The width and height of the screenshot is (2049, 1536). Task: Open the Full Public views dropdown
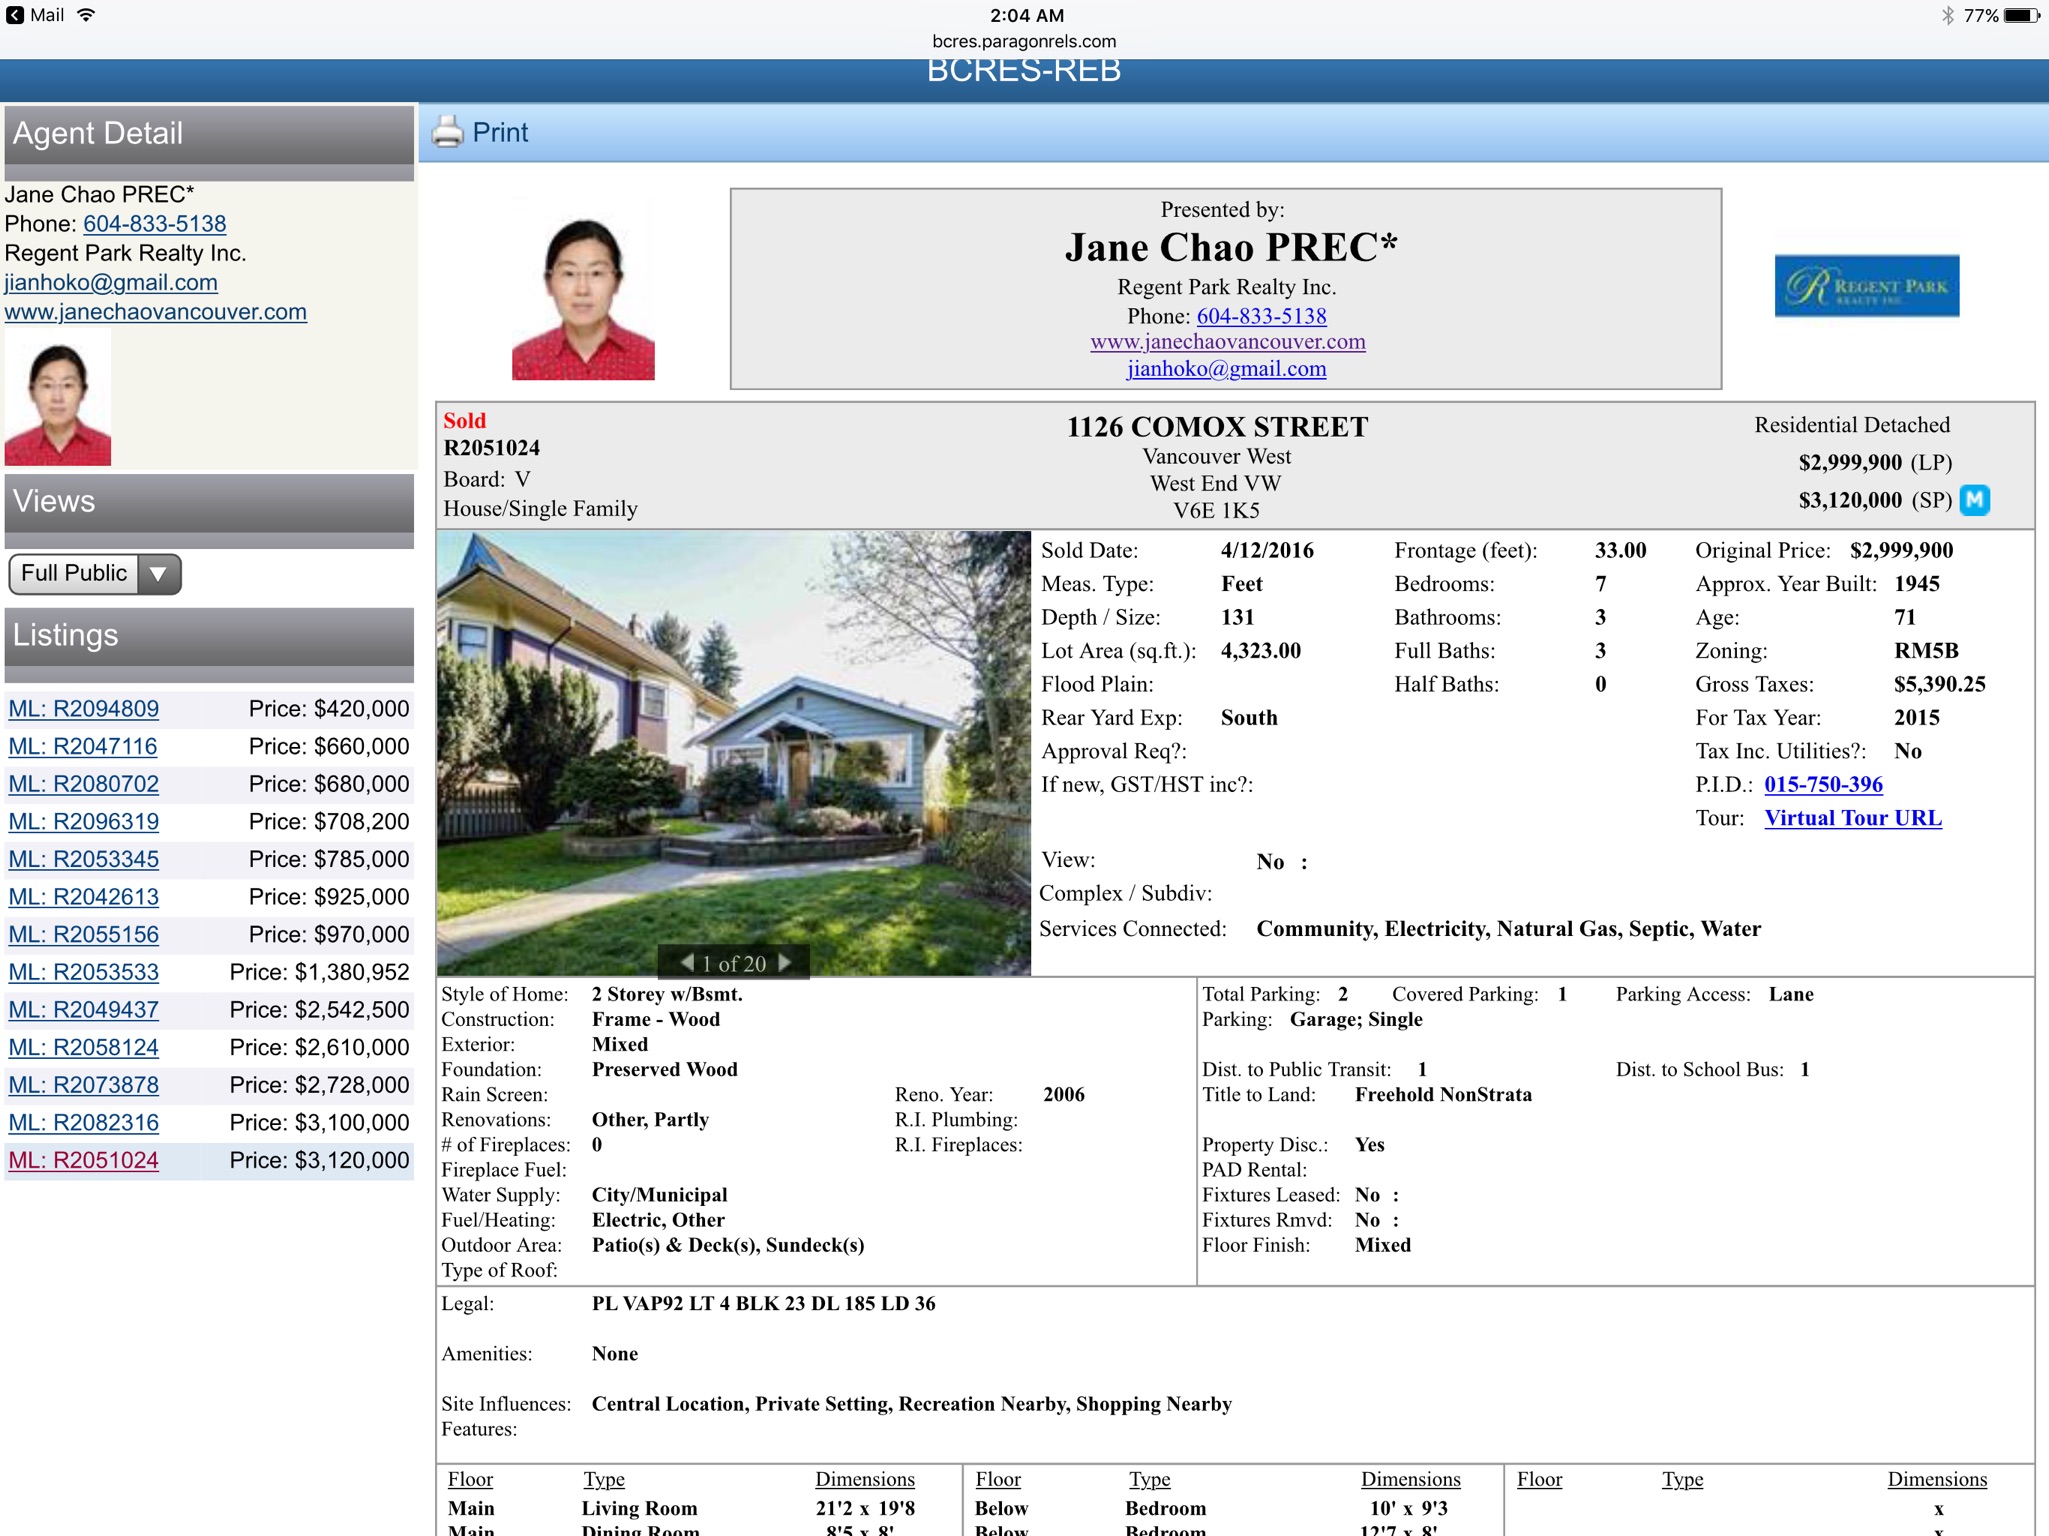point(75,573)
